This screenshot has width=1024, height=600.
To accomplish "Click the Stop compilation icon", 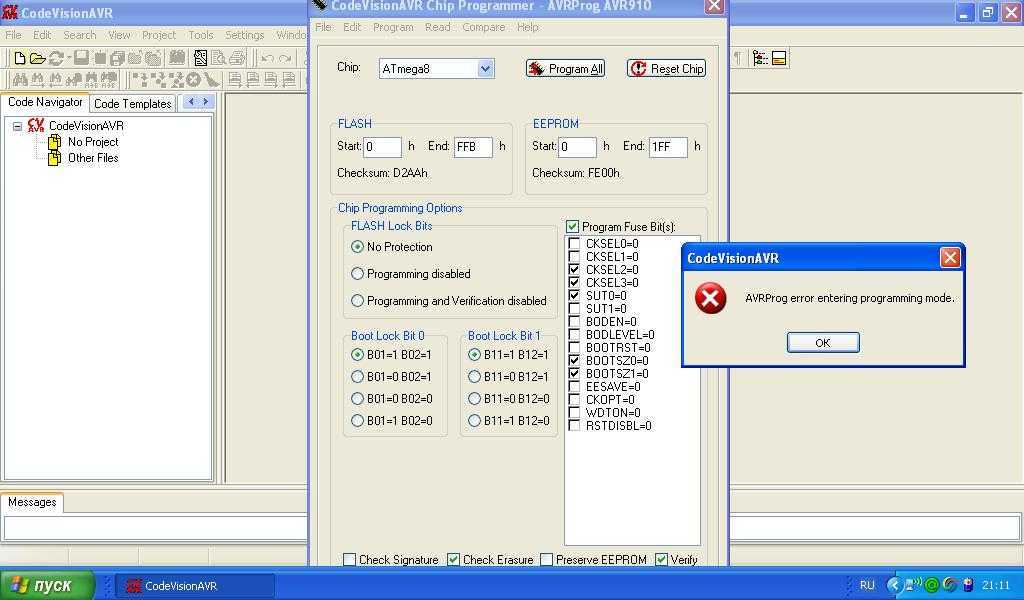I will pos(193,80).
